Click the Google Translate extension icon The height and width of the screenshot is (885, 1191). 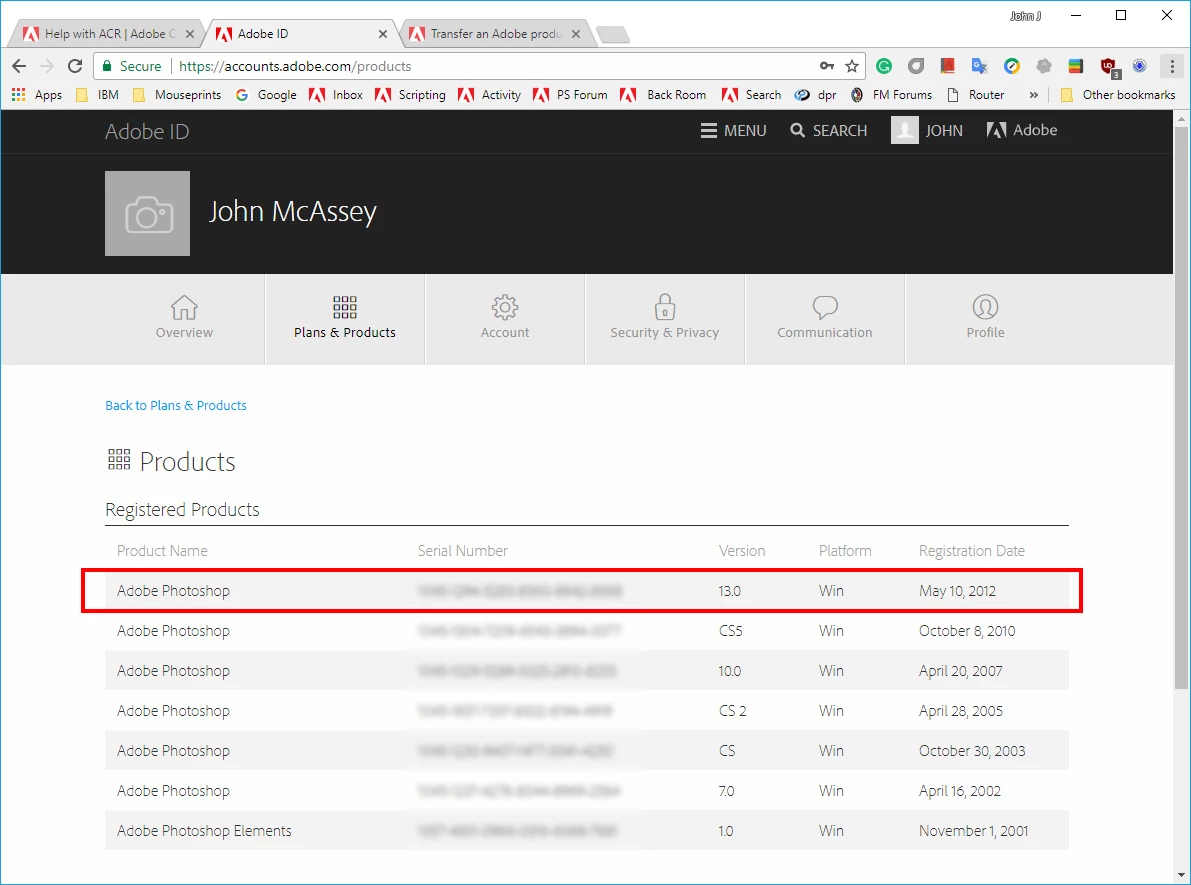(x=979, y=66)
